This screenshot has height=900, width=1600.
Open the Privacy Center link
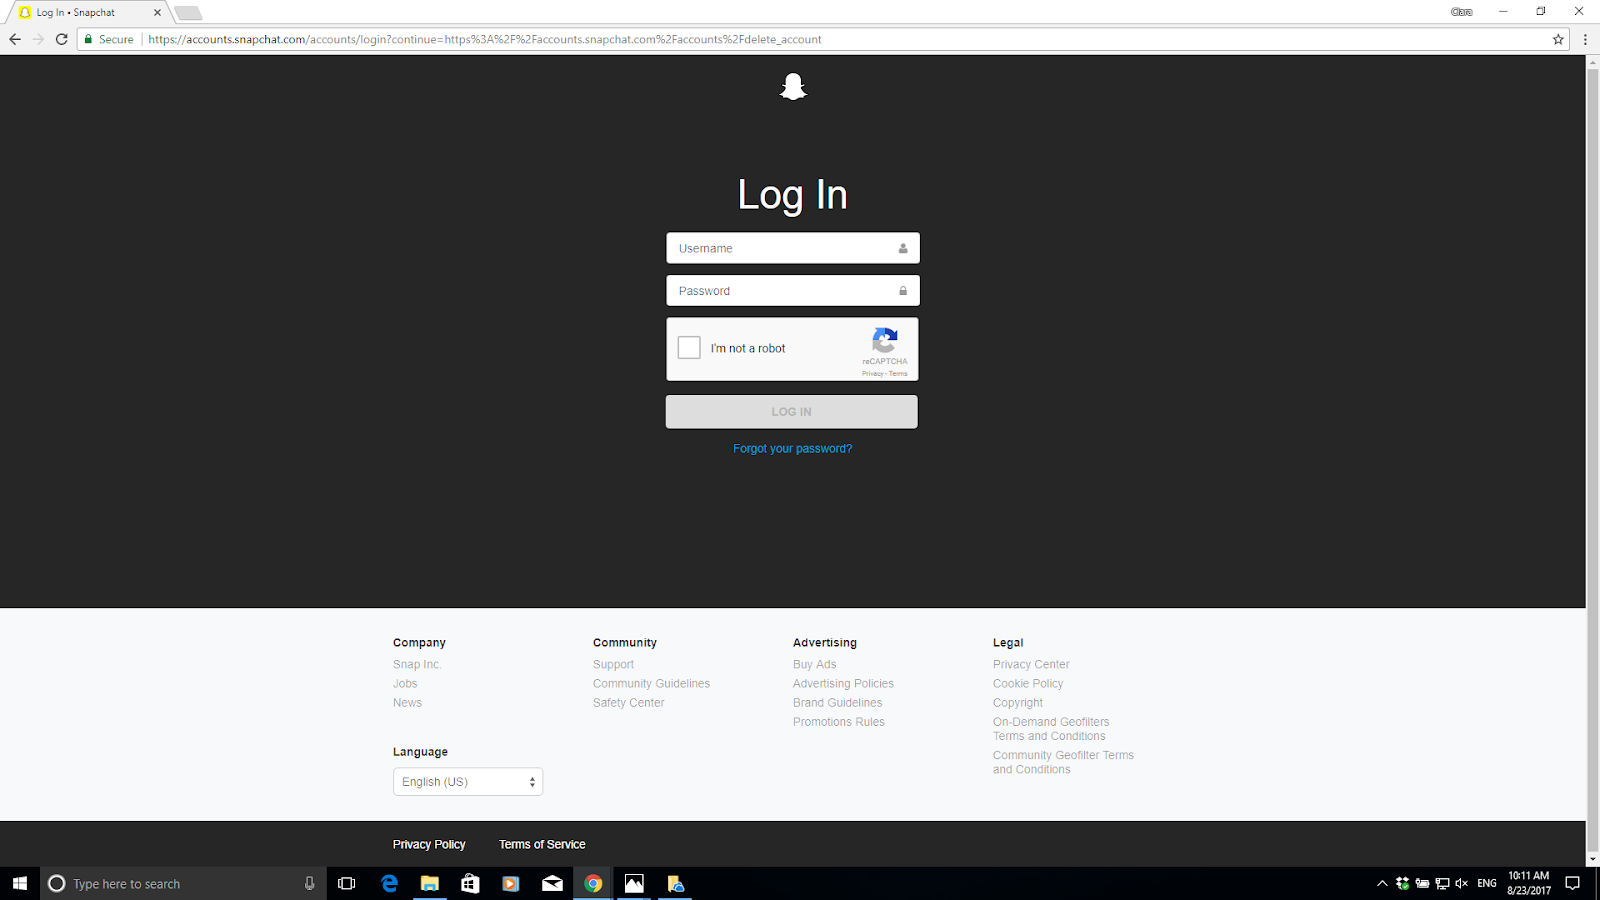pos(1031,665)
